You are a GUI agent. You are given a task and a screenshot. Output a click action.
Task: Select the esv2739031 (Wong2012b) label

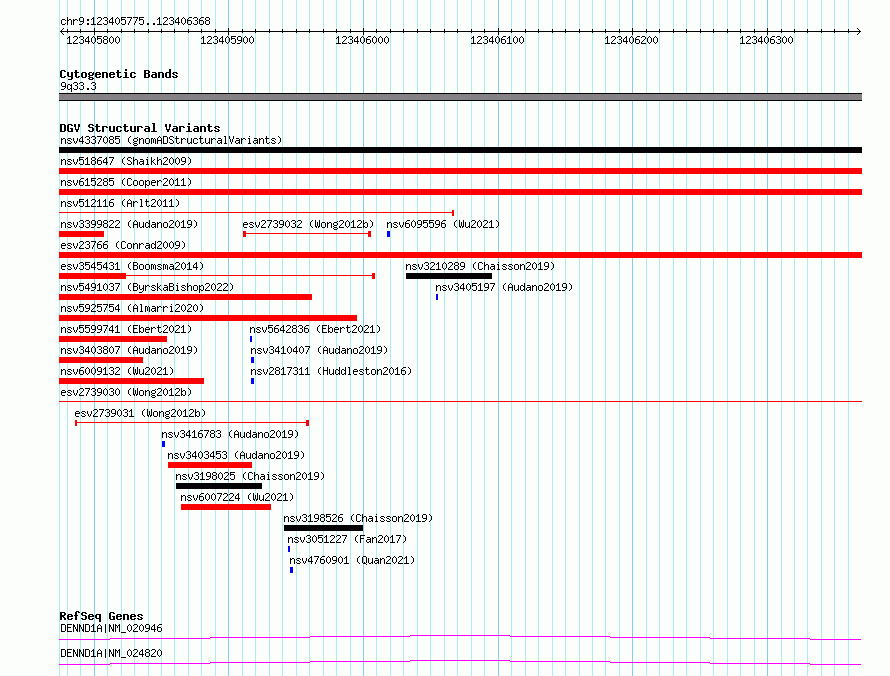tap(140, 413)
